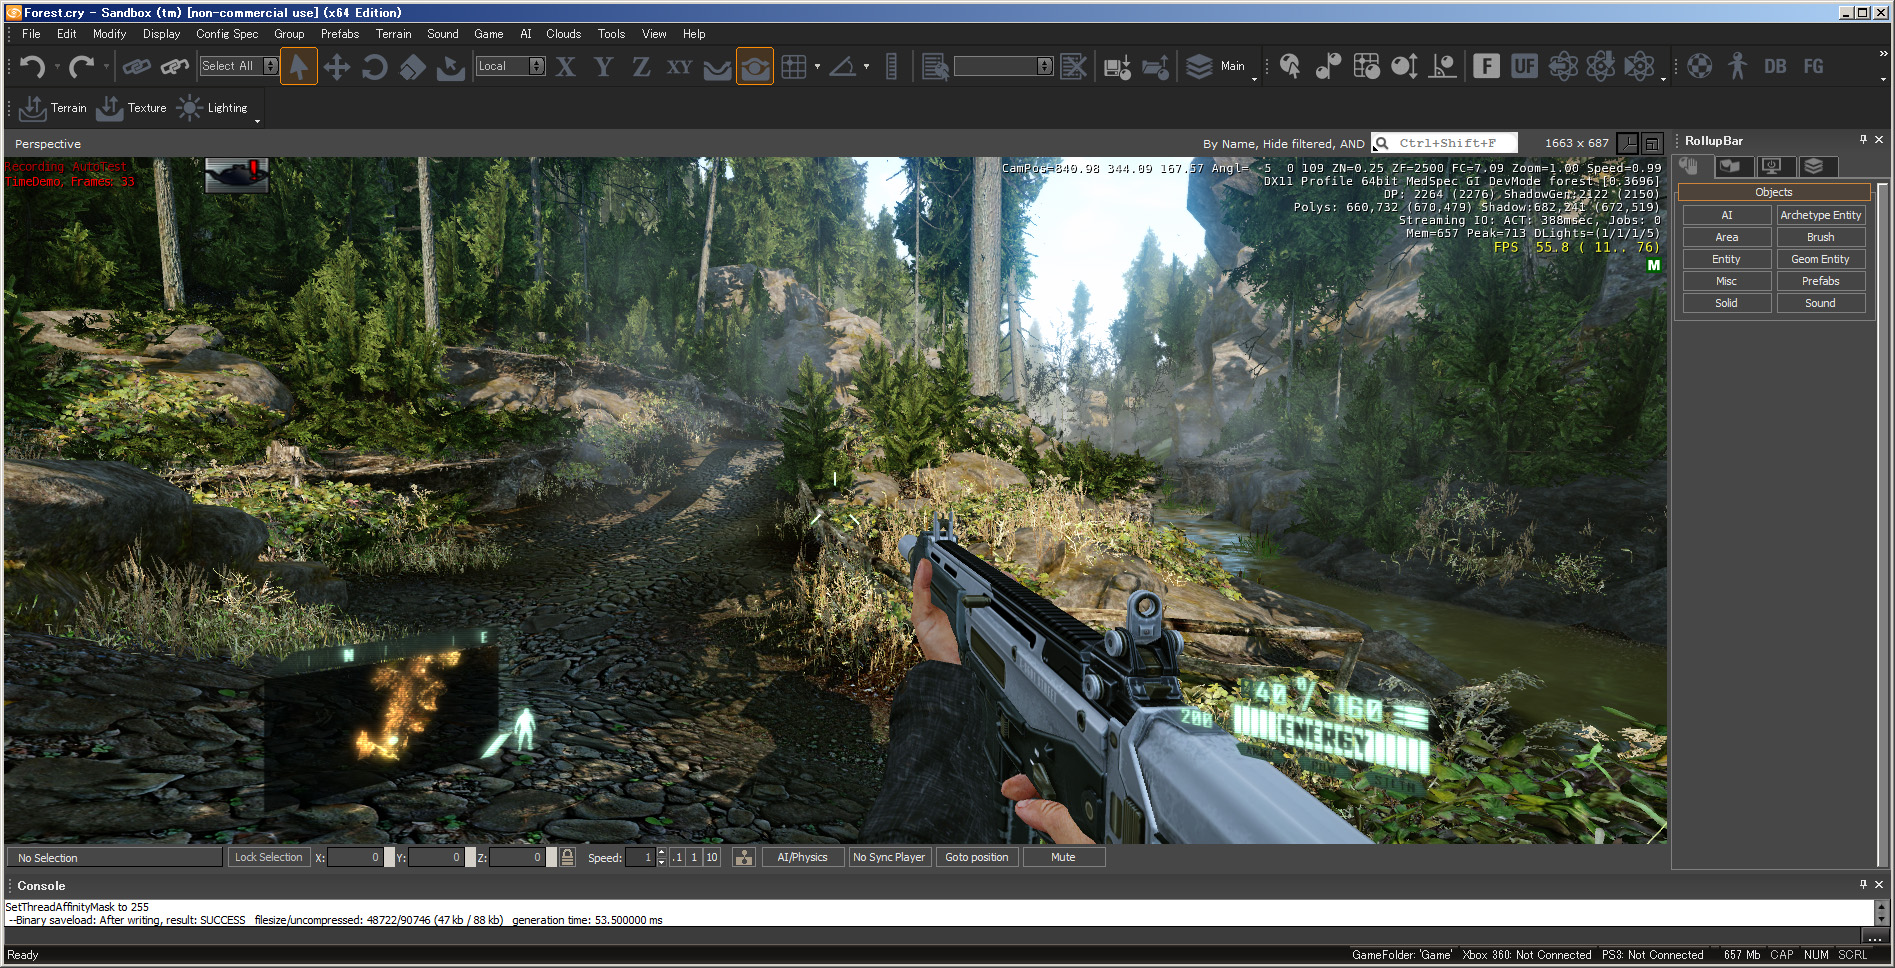The image size is (1895, 968).
Task: Click the Link objects chain icon
Action: pyautogui.click(x=136, y=67)
